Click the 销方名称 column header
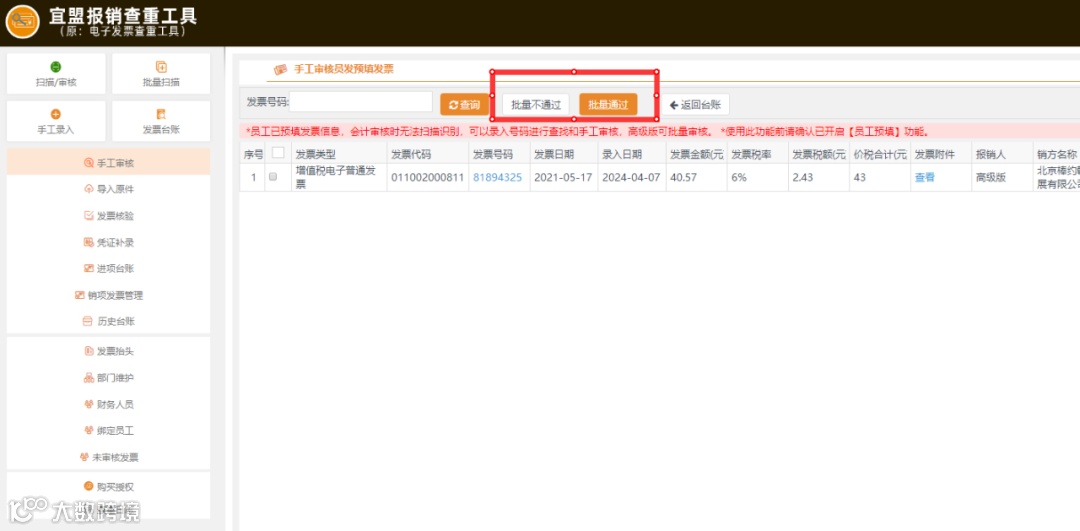 [1057, 154]
